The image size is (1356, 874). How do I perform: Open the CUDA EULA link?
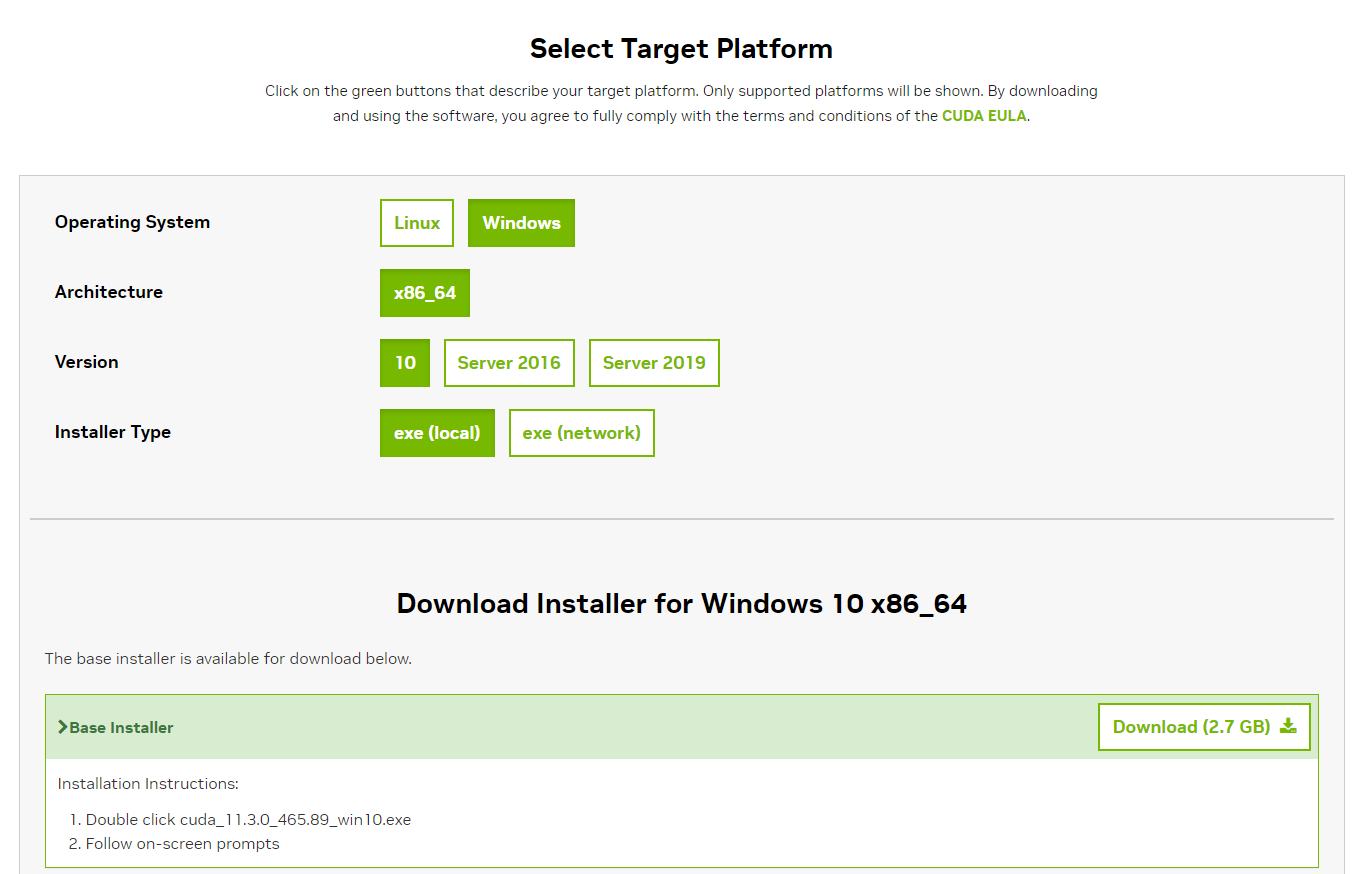click(984, 115)
